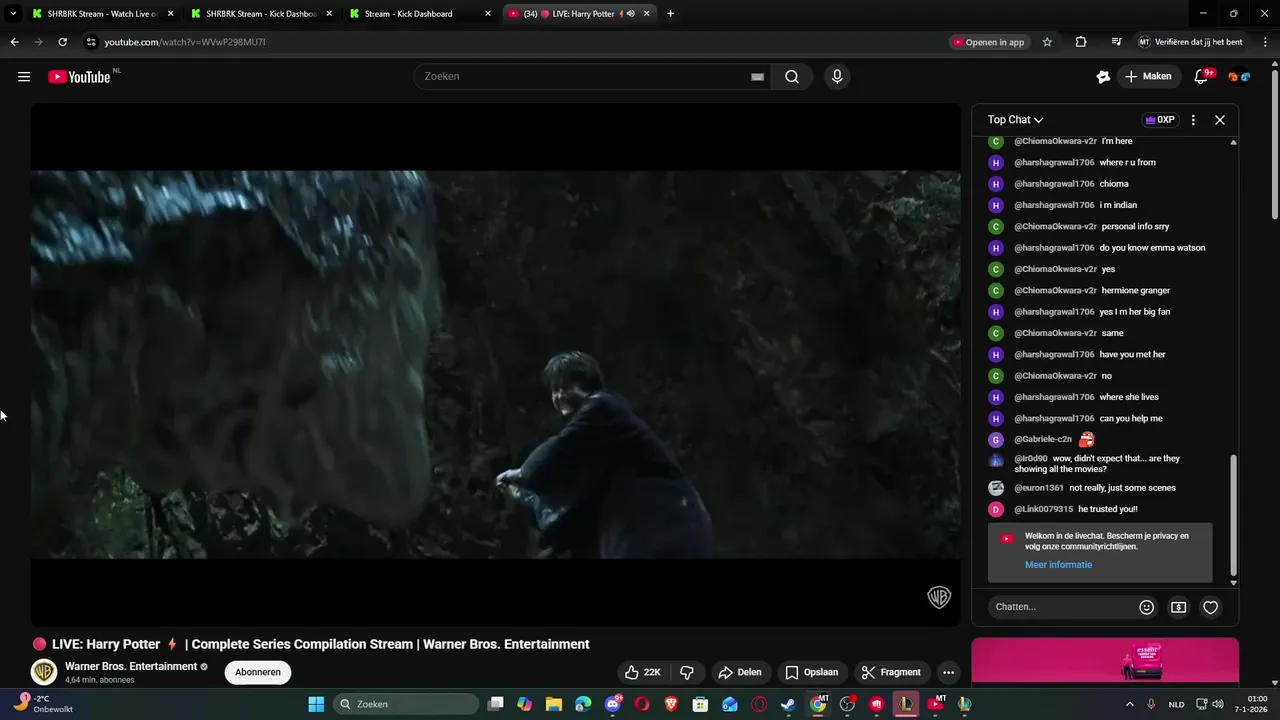
Task: Open YouTube notifications bell
Action: 1202,77
